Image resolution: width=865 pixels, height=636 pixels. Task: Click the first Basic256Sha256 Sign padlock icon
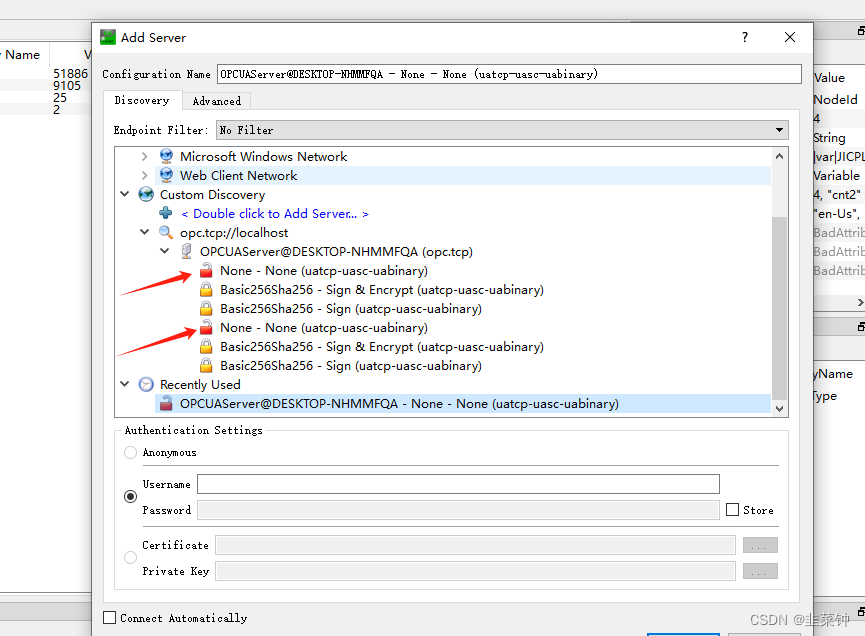206,308
